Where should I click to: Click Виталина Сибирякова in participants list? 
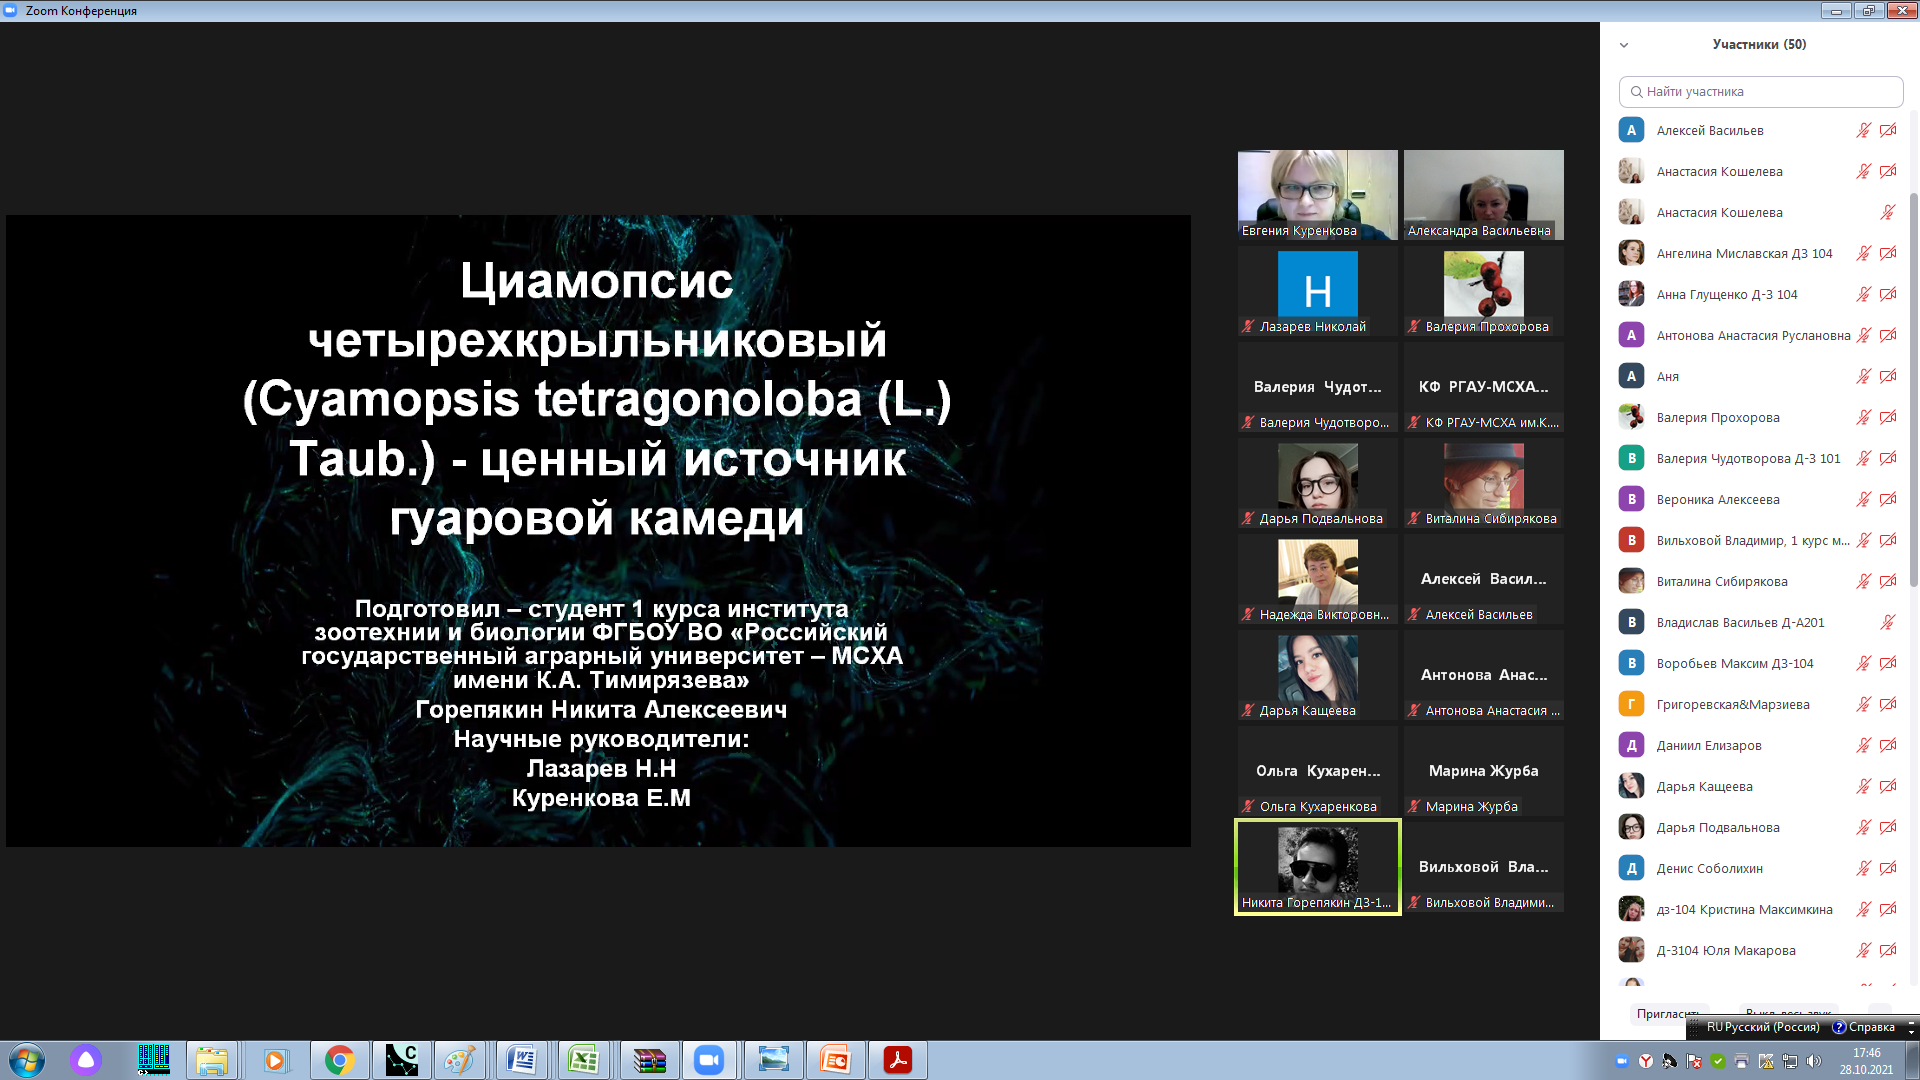click(x=1721, y=582)
